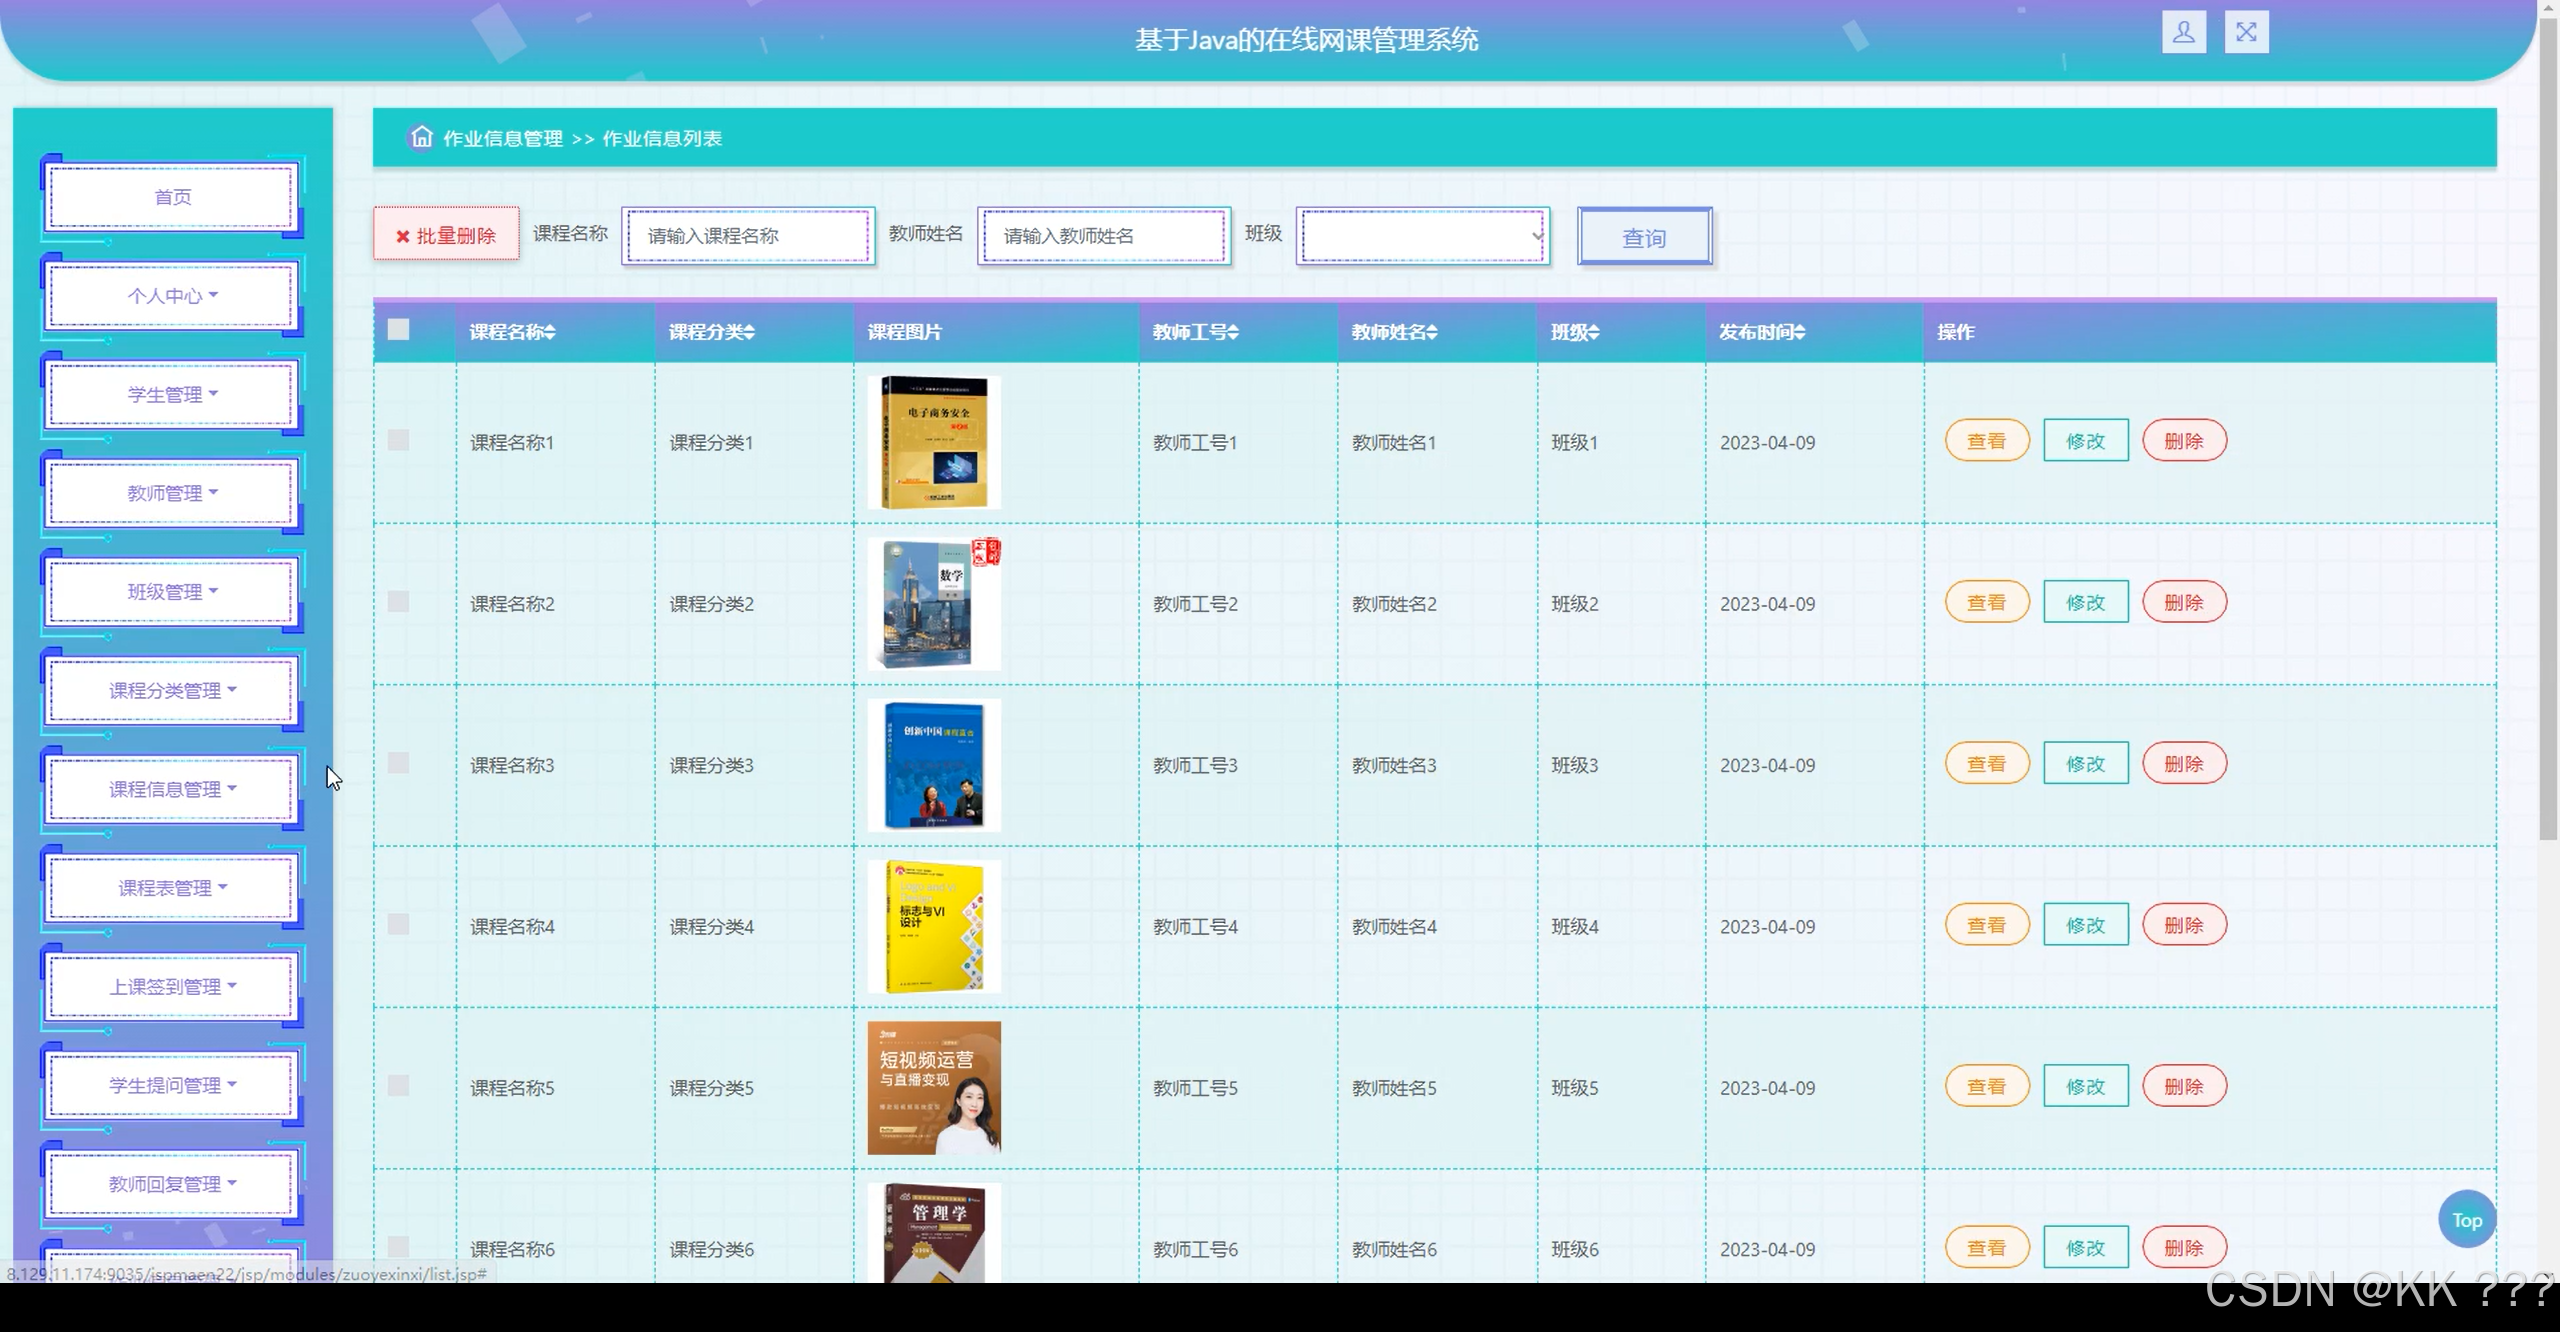Click 查询 search button
This screenshot has height=1332, width=2560.
click(x=1643, y=238)
